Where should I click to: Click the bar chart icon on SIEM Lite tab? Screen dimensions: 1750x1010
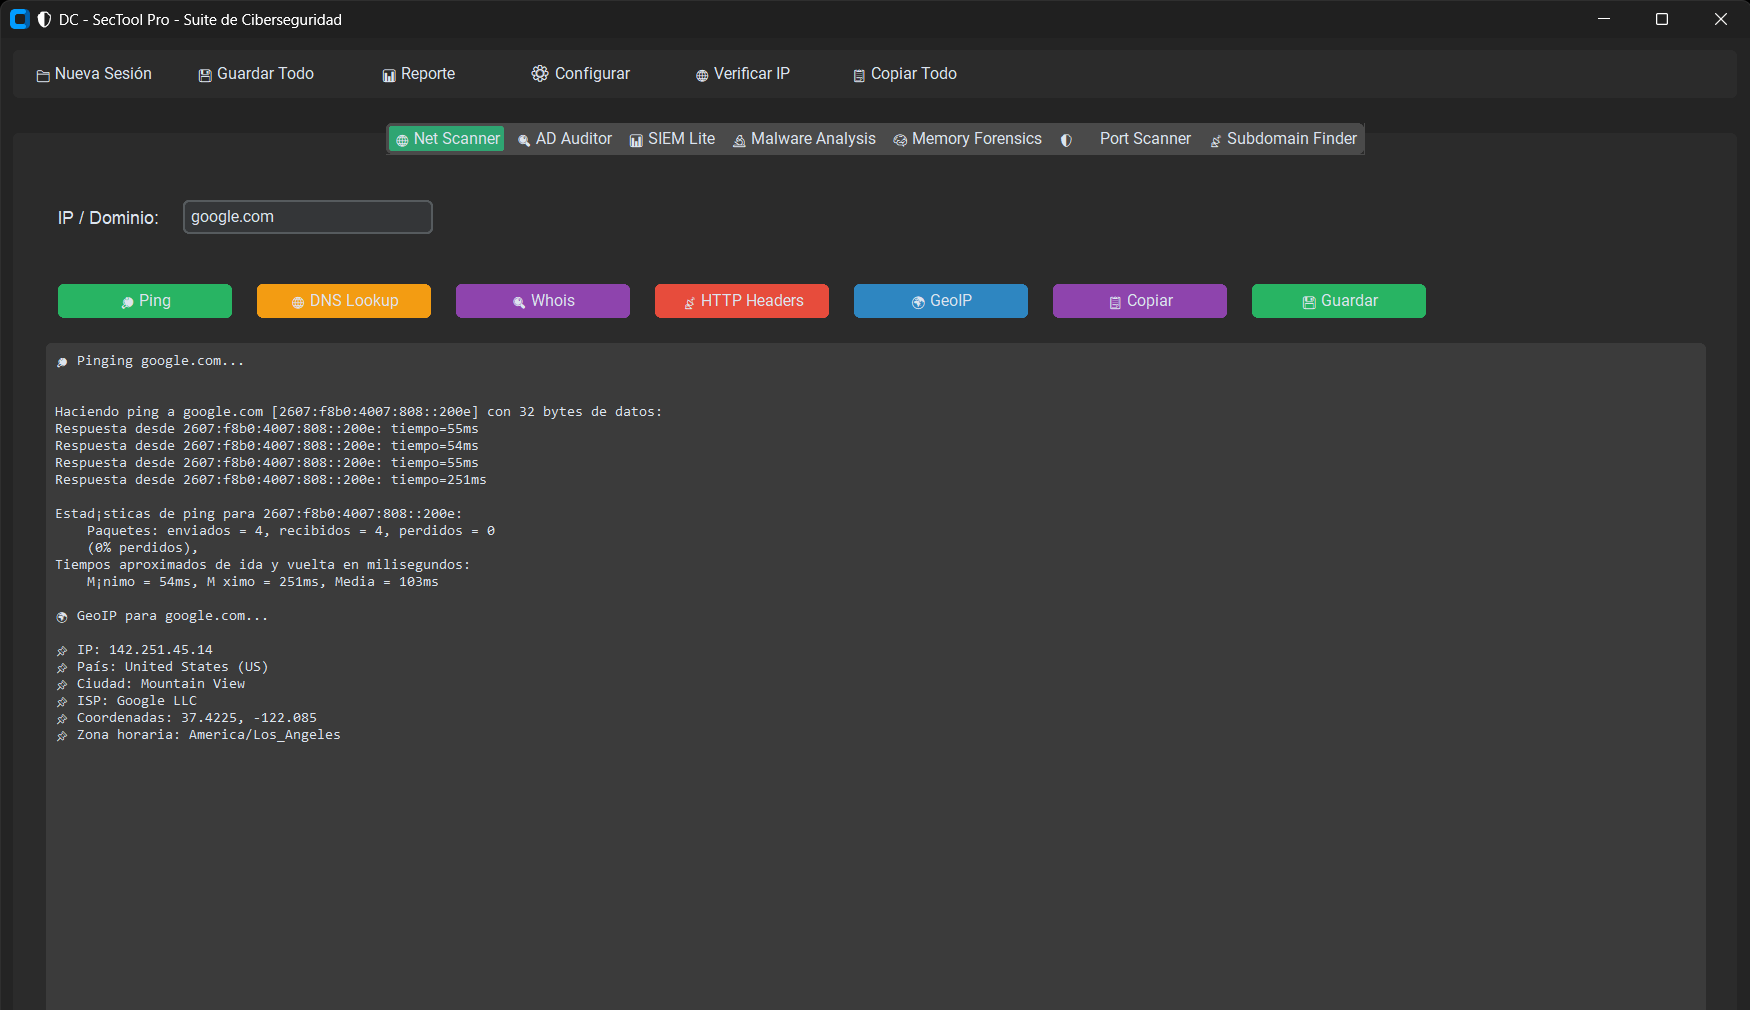636,141
